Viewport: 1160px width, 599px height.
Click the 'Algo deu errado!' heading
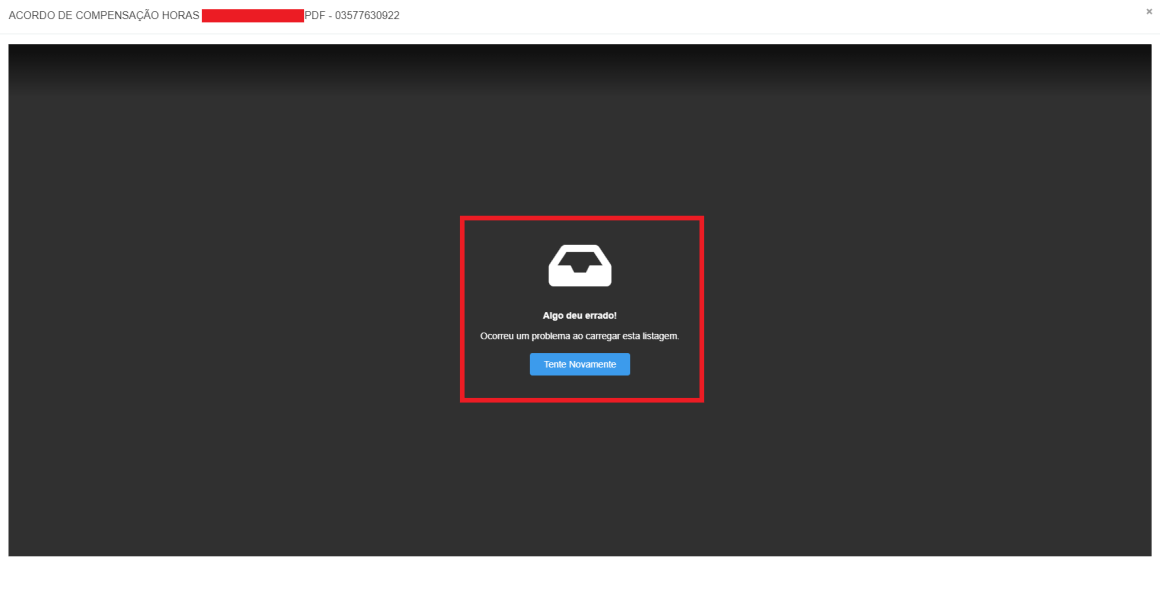(x=579, y=315)
